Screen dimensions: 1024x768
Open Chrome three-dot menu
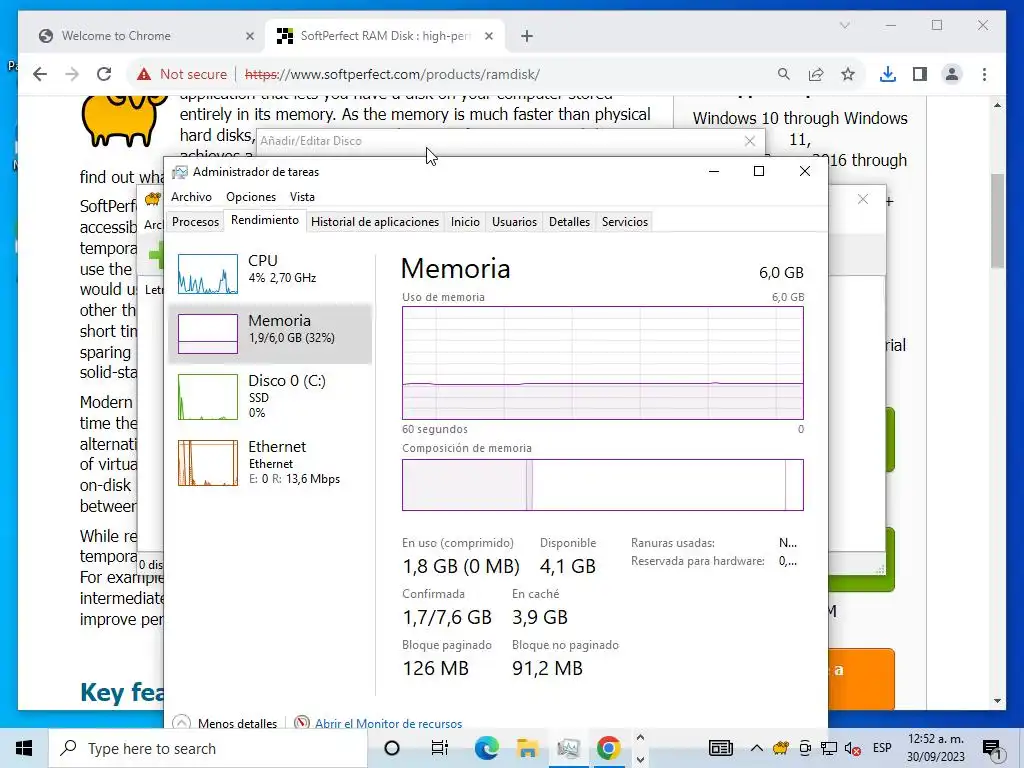tap(984, 74)
